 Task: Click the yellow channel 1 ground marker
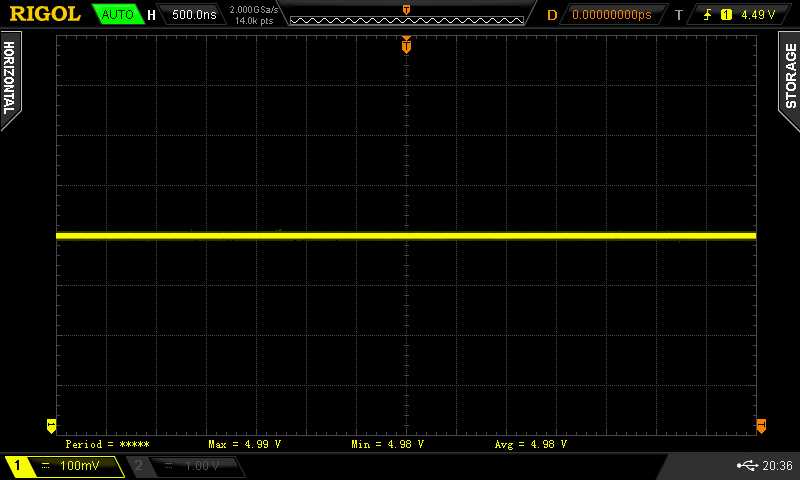[51, 426]
